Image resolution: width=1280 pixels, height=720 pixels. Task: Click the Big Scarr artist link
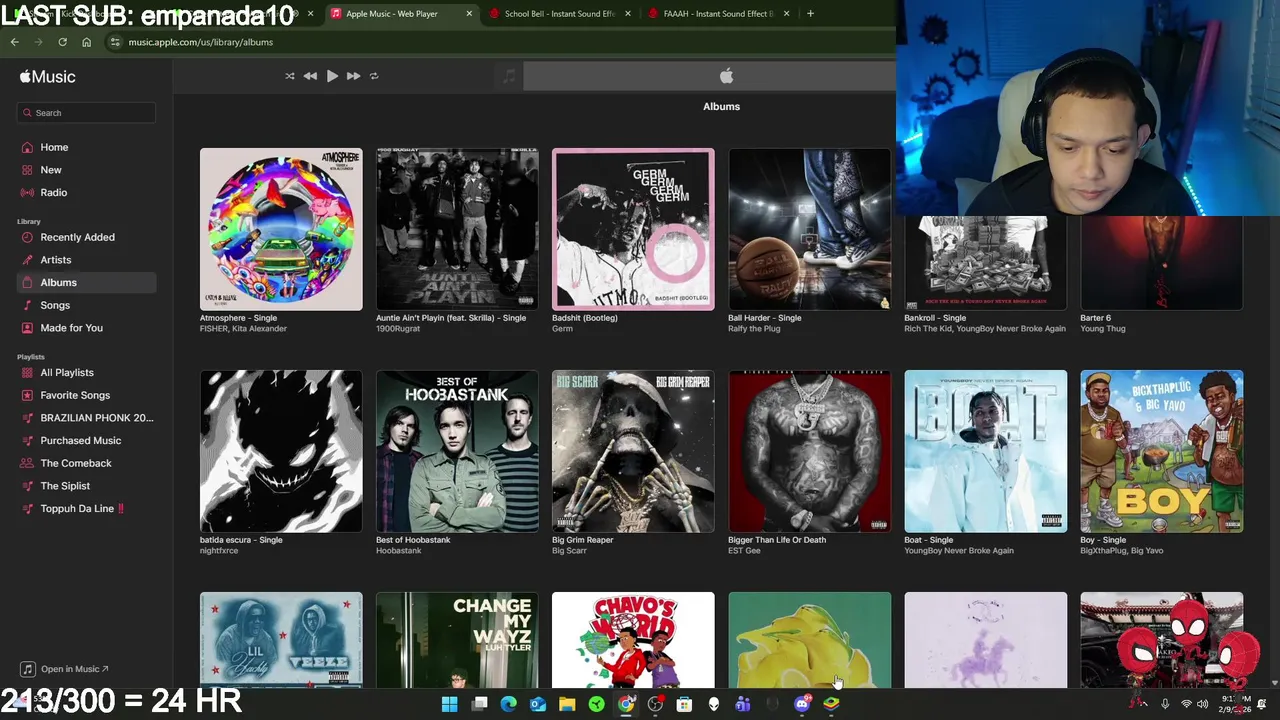point(569,551)
